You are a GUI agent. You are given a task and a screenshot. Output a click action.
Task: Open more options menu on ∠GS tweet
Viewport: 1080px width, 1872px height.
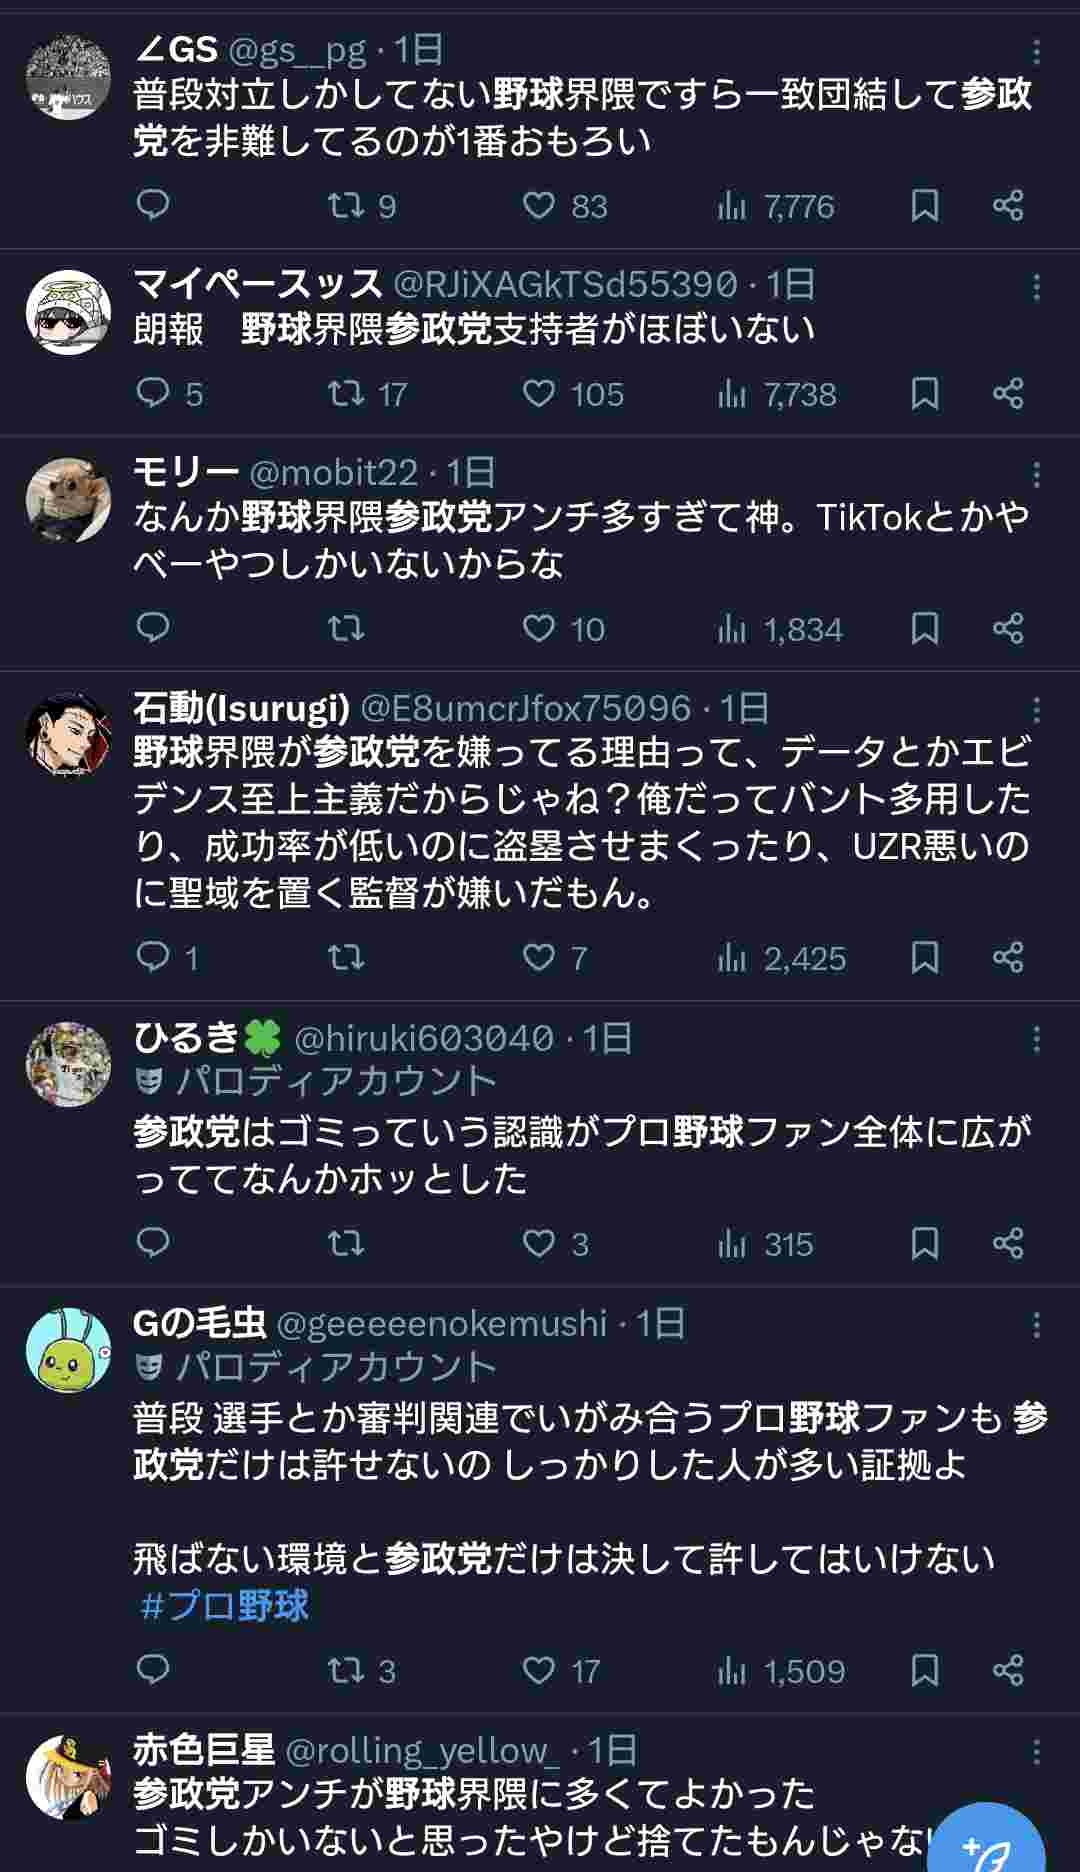pyautogui.click(x=1036, y=51)
